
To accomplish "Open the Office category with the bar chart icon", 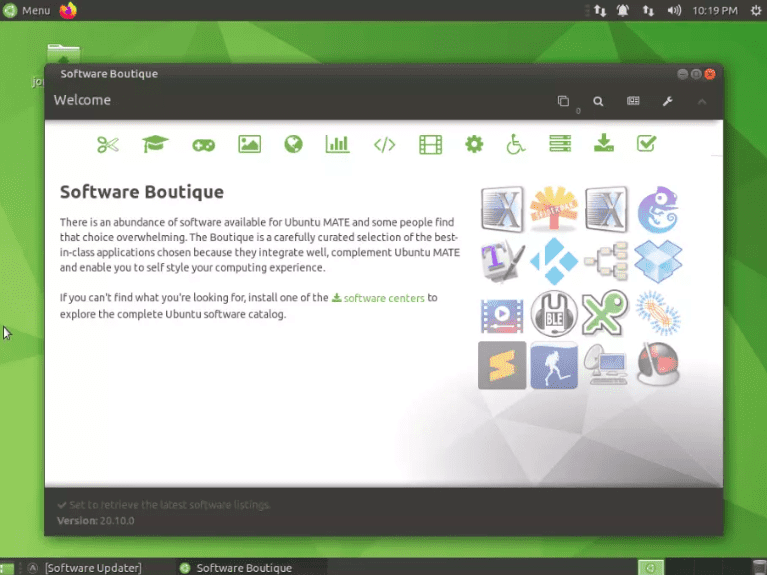I will [338, 144].
